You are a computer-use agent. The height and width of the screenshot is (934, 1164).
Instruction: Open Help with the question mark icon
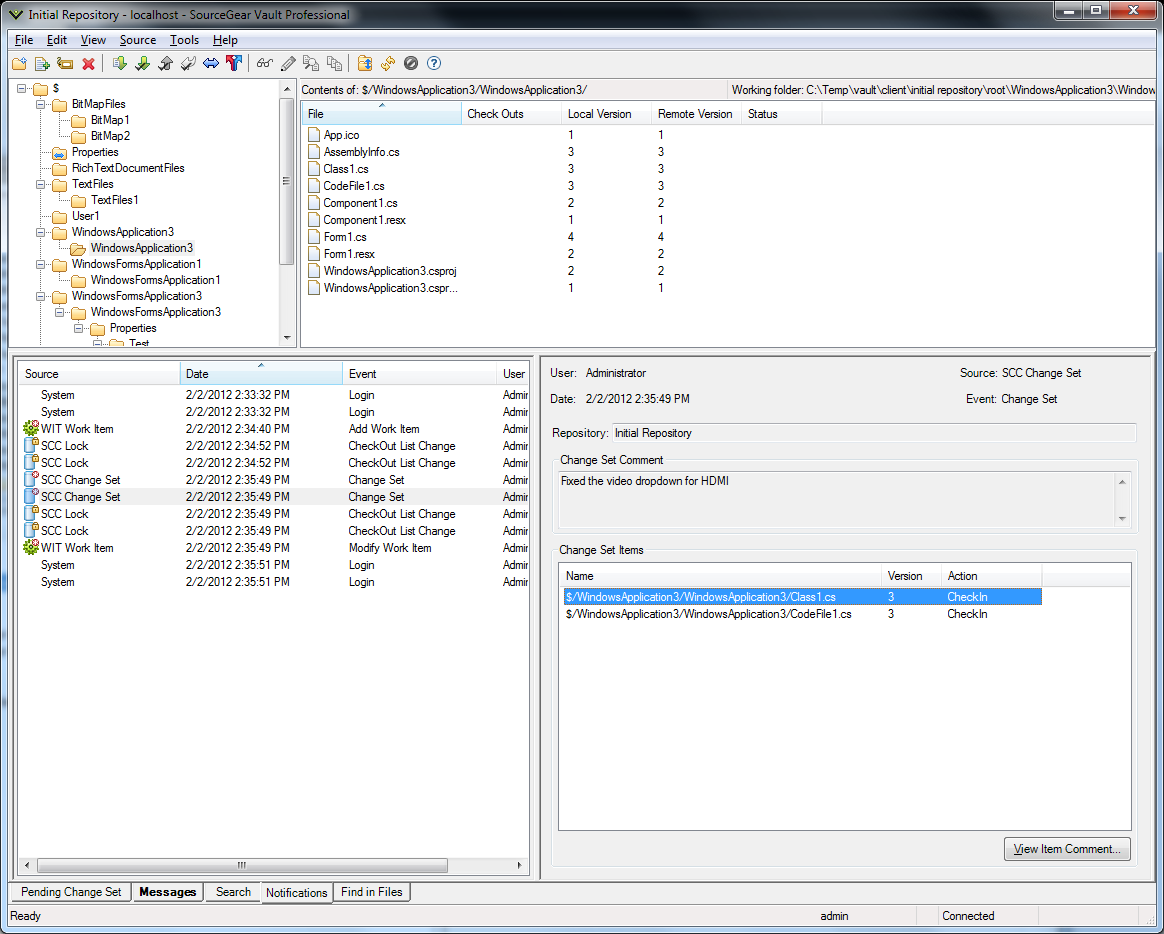tap(434, 64)
